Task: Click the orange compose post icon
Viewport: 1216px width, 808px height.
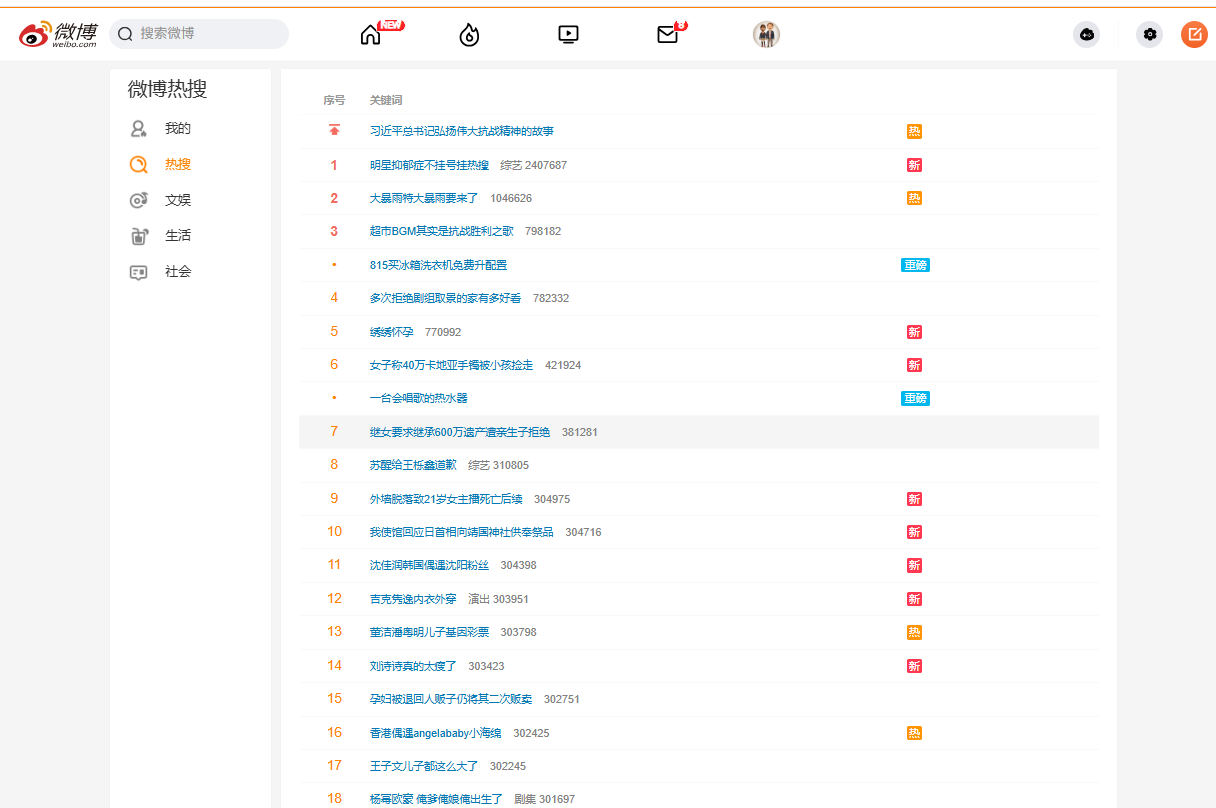Action: [1194, 34]
